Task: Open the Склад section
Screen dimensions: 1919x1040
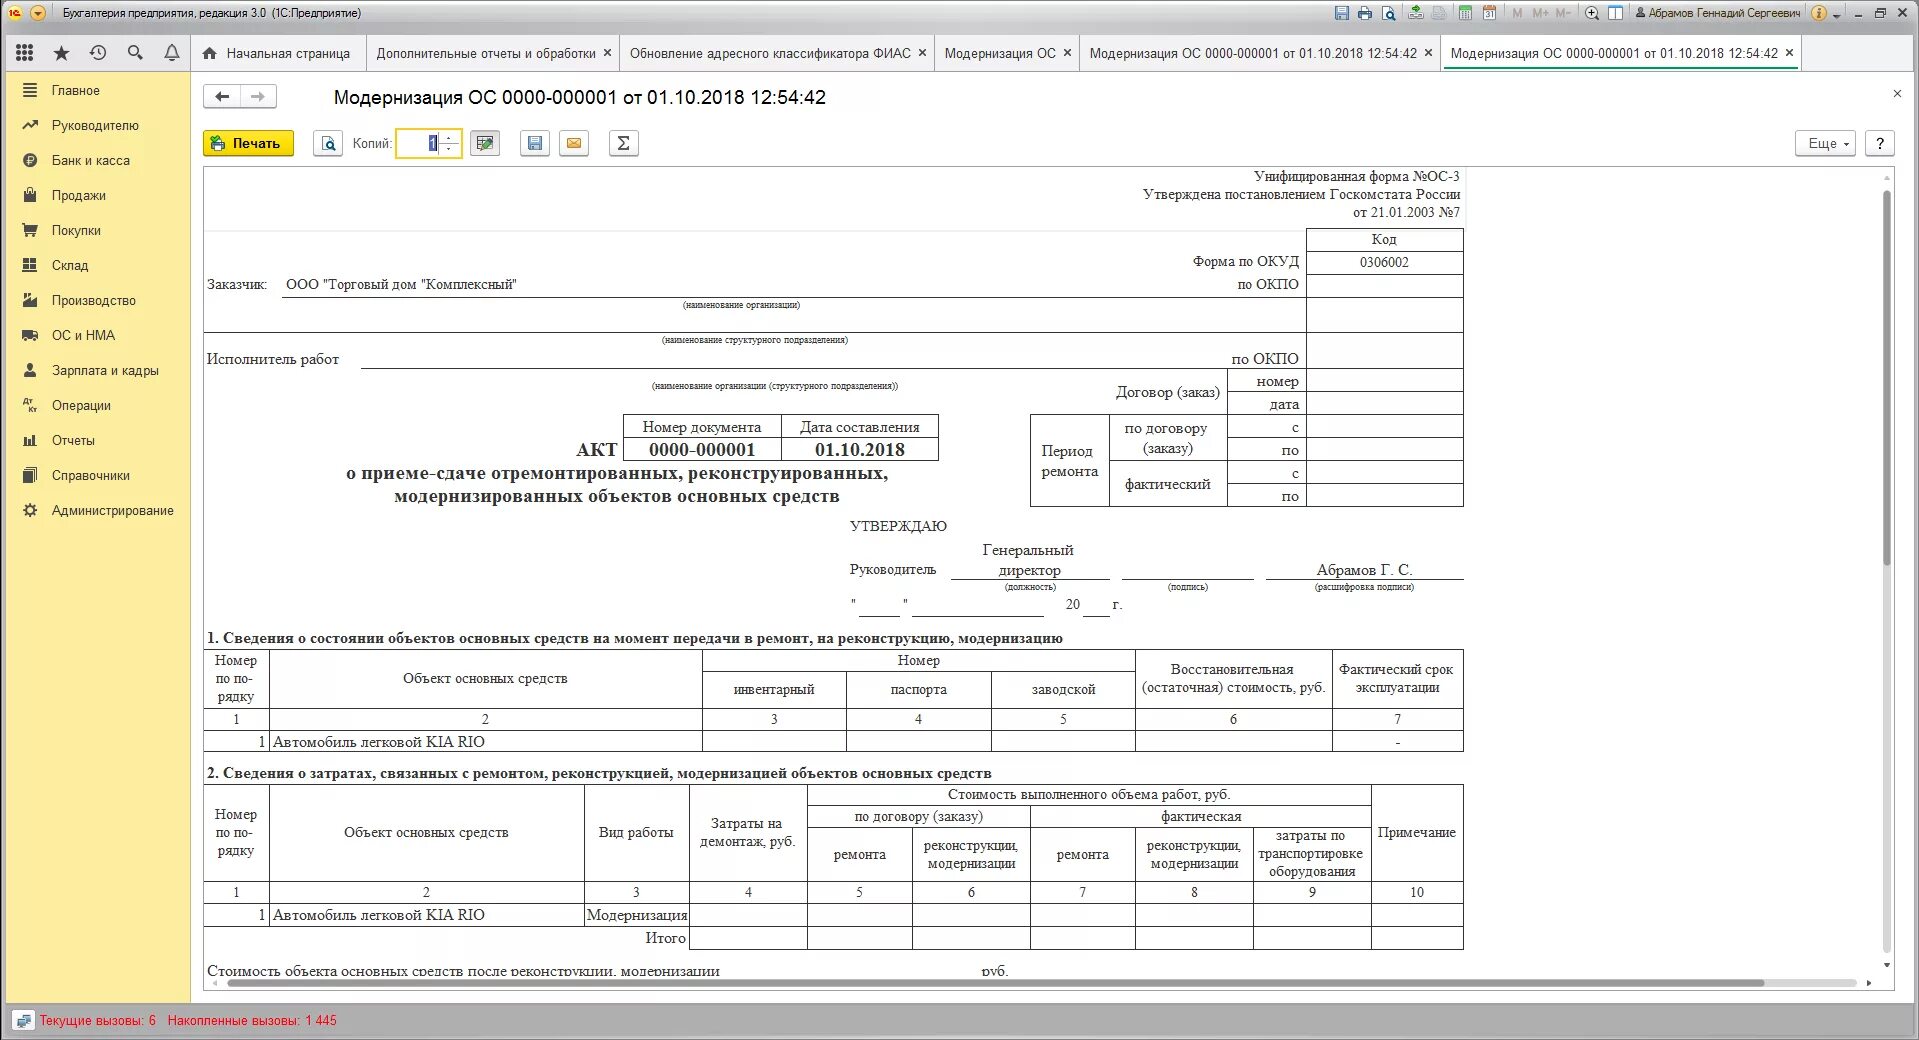Action: click(x=98, y=265)
